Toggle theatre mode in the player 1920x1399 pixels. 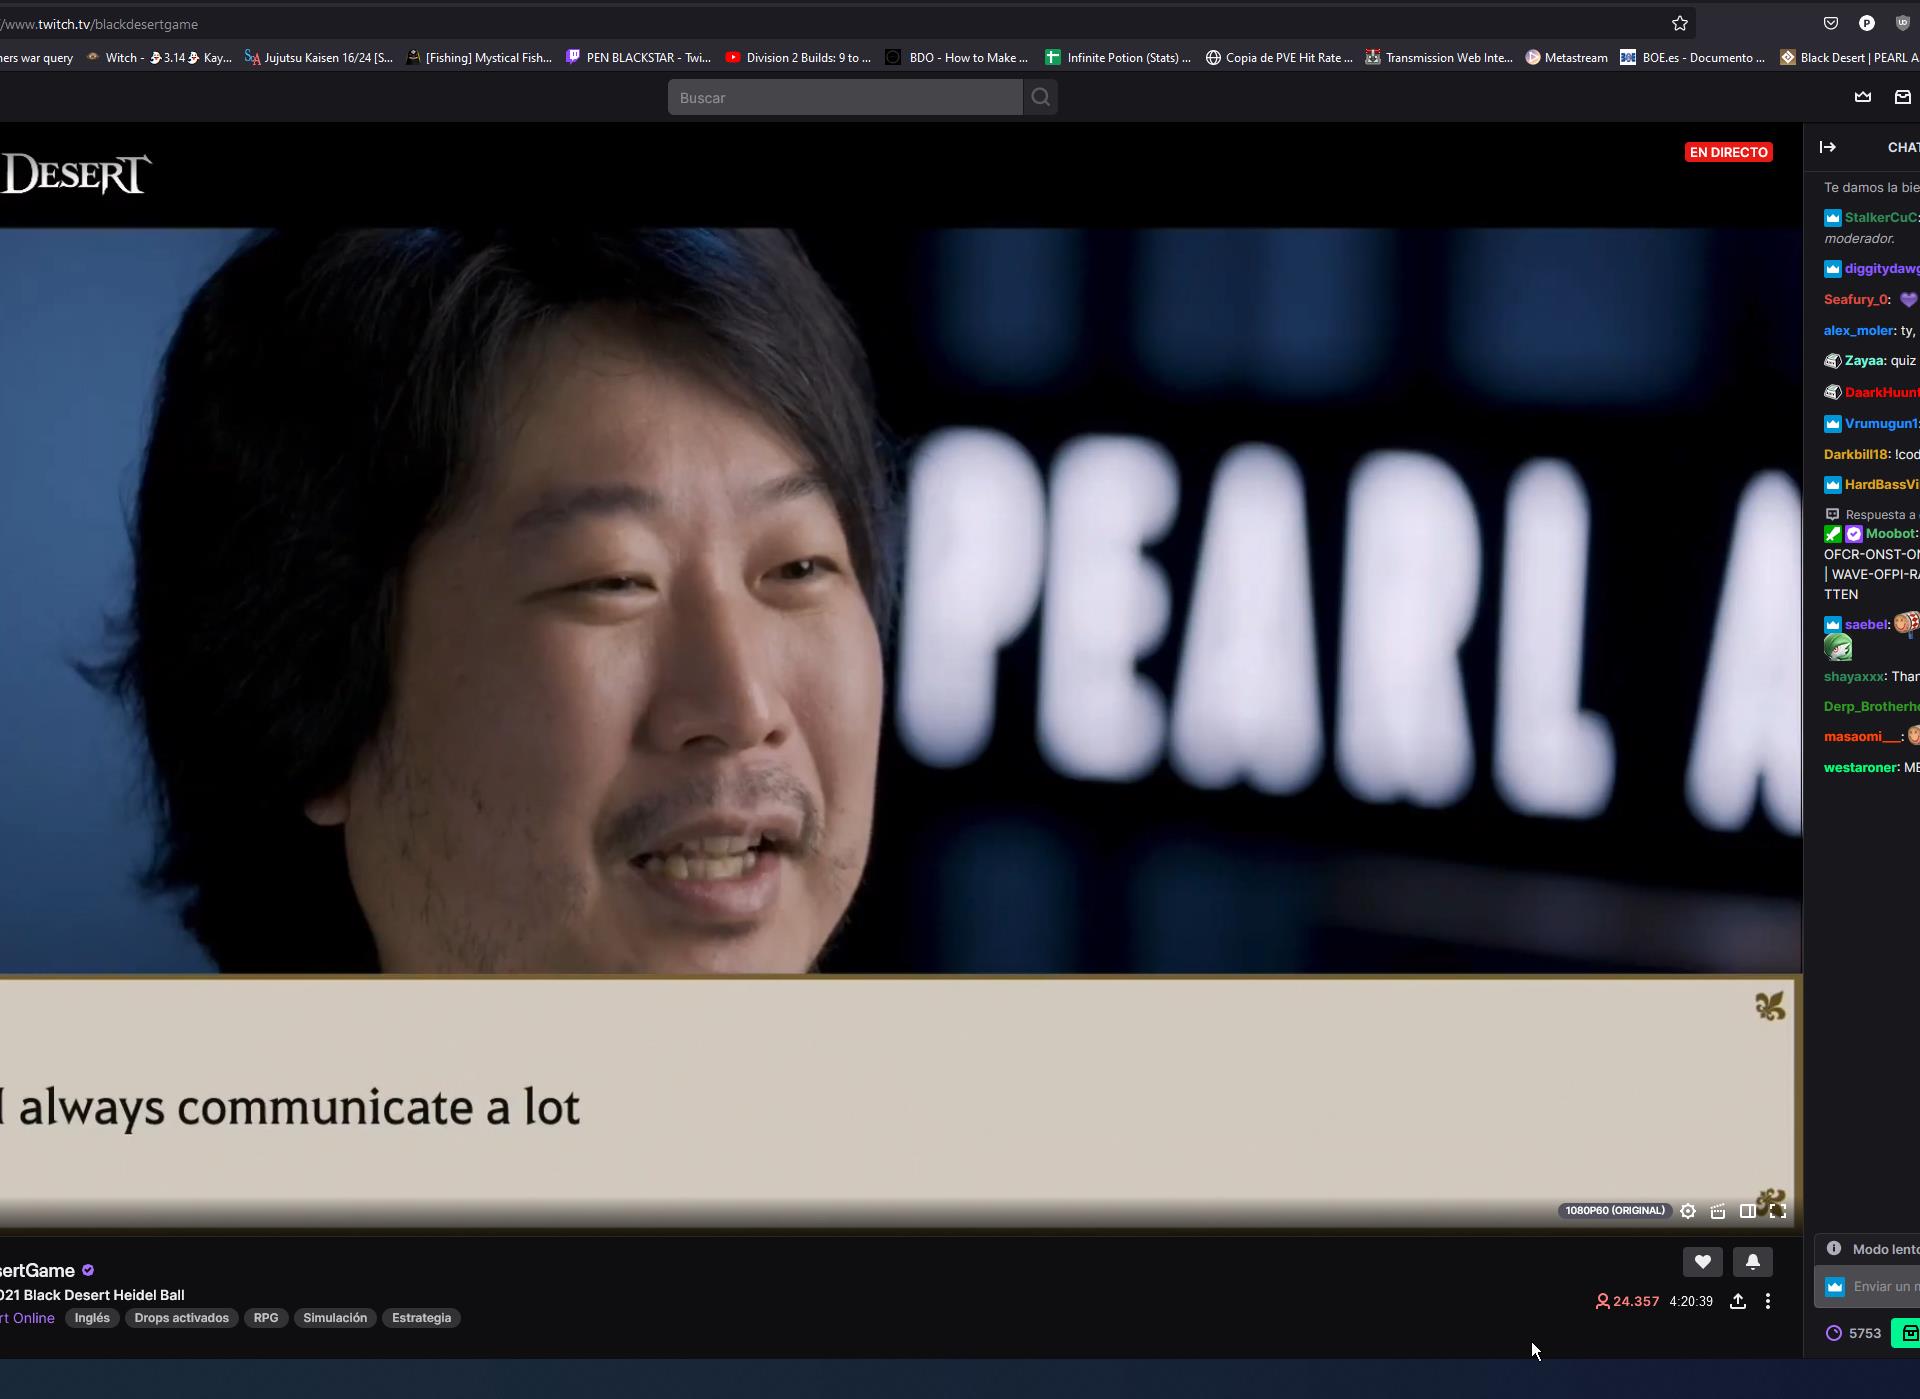point(1748,1211)
